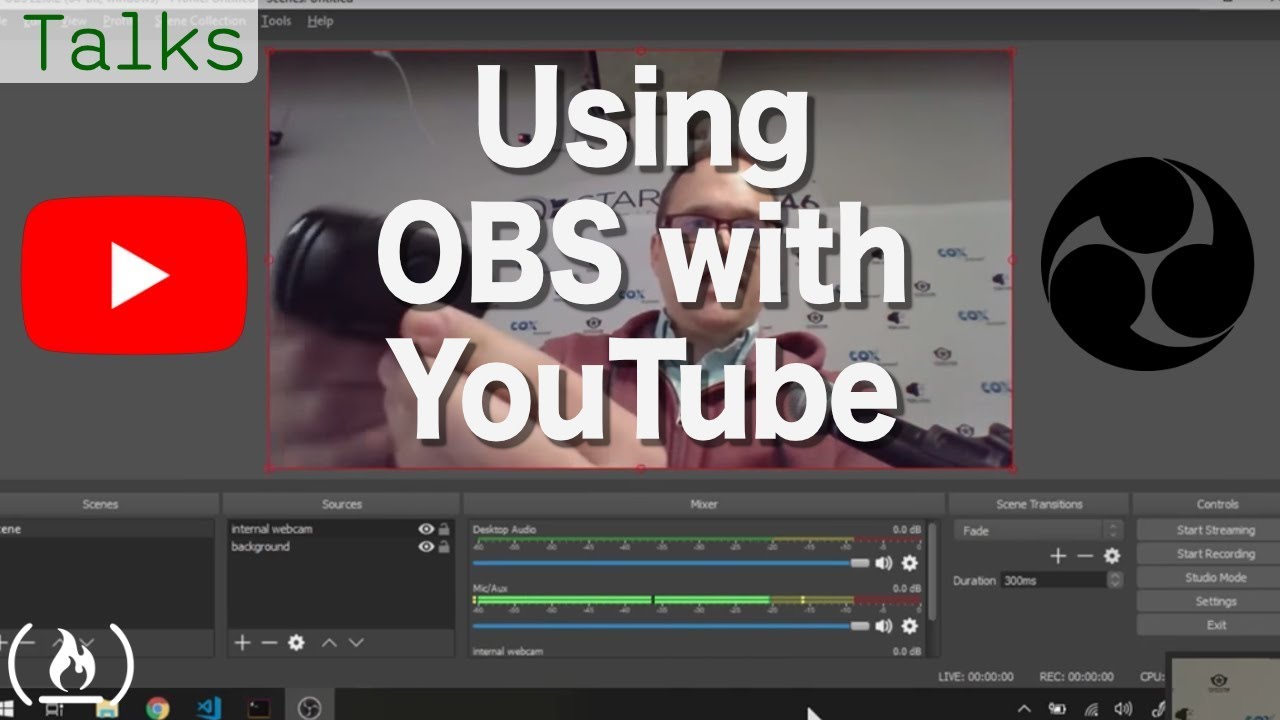Add a new source with the plus icon

242,643
